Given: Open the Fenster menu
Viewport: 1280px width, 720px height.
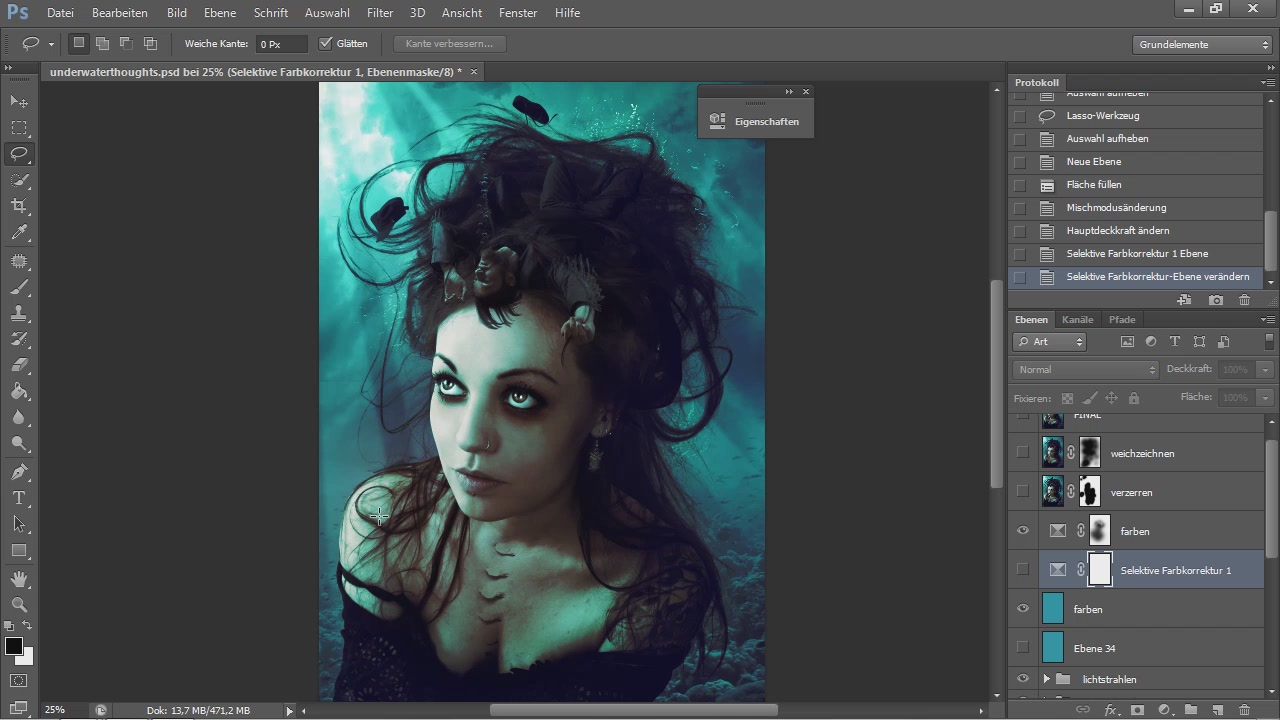Looking at the screenshot, I should (517, 13).
